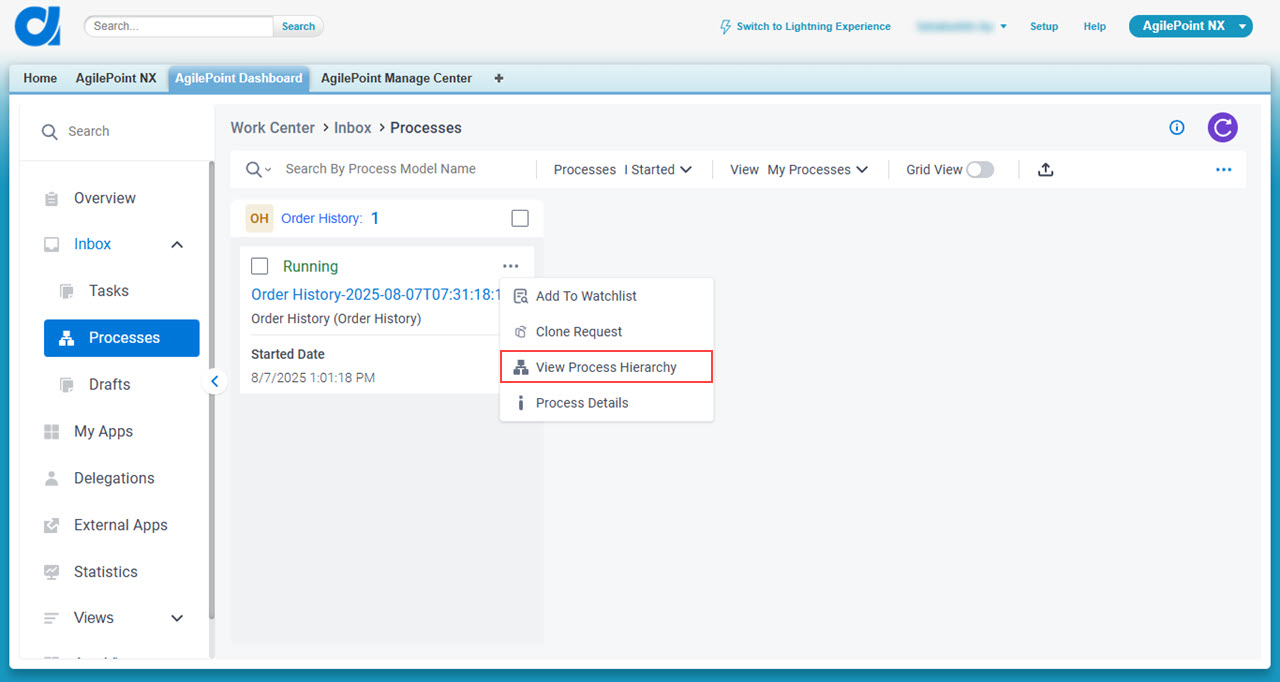This screenshot has width=1280, height=682.
Task: Select Add To Watchlist menu item
Action: 606,296
